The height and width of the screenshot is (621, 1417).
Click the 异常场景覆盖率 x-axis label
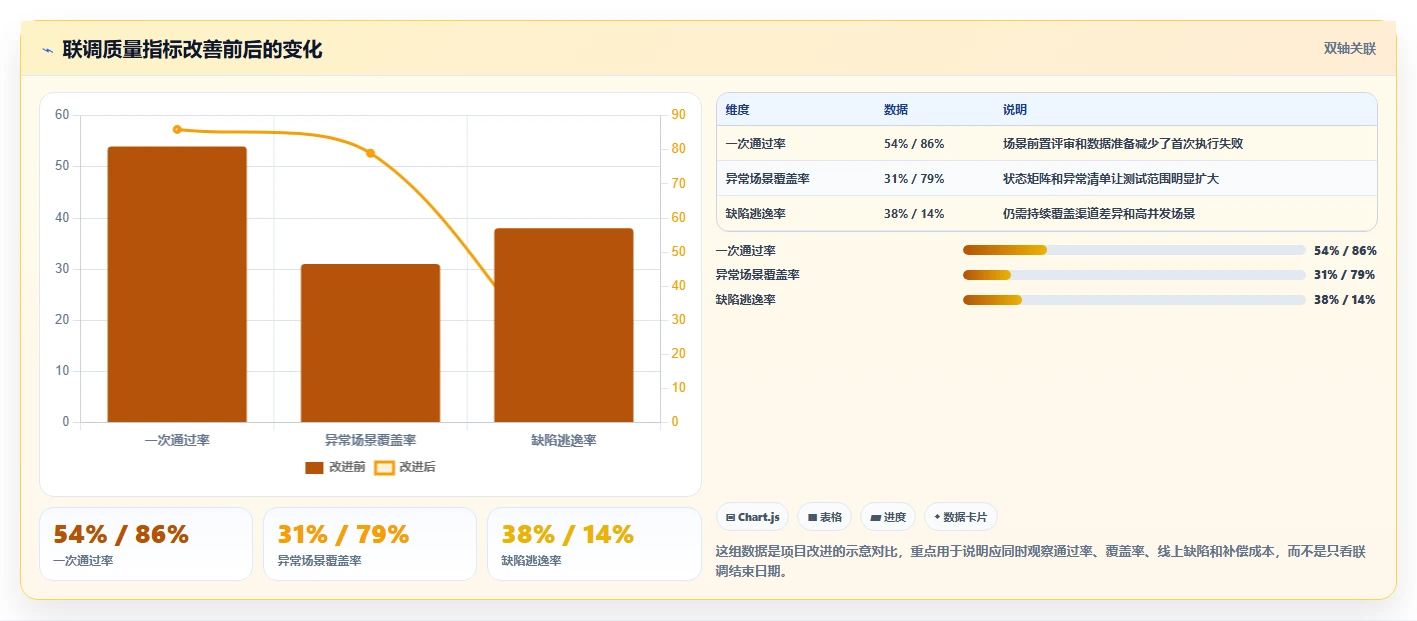[x=370, y=440]
